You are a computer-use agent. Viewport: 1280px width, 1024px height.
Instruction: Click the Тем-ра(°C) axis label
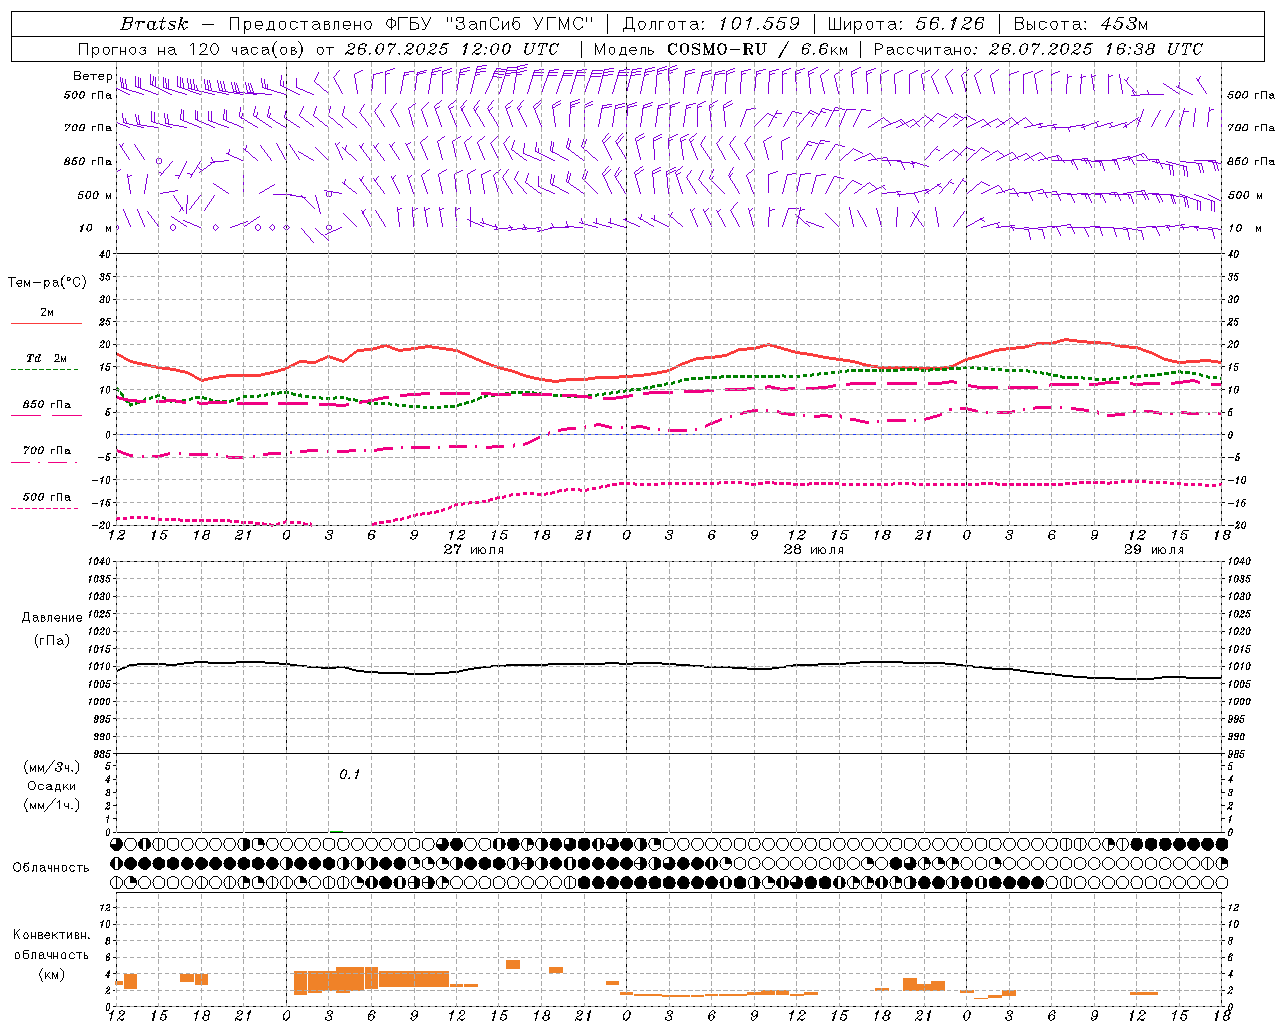(x=47, y=283)
